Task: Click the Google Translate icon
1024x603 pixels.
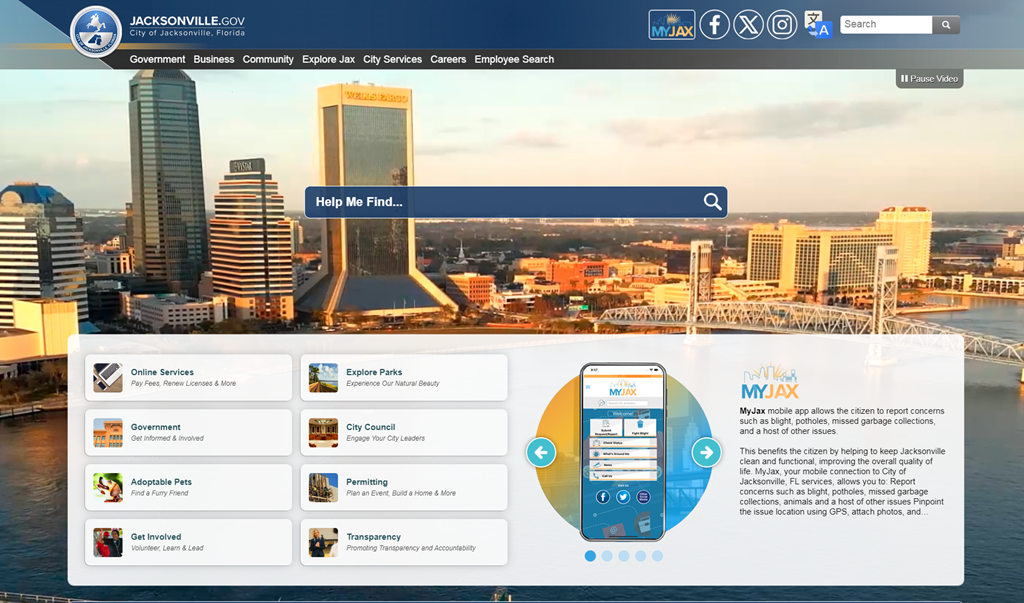Action: coord(814,24)
